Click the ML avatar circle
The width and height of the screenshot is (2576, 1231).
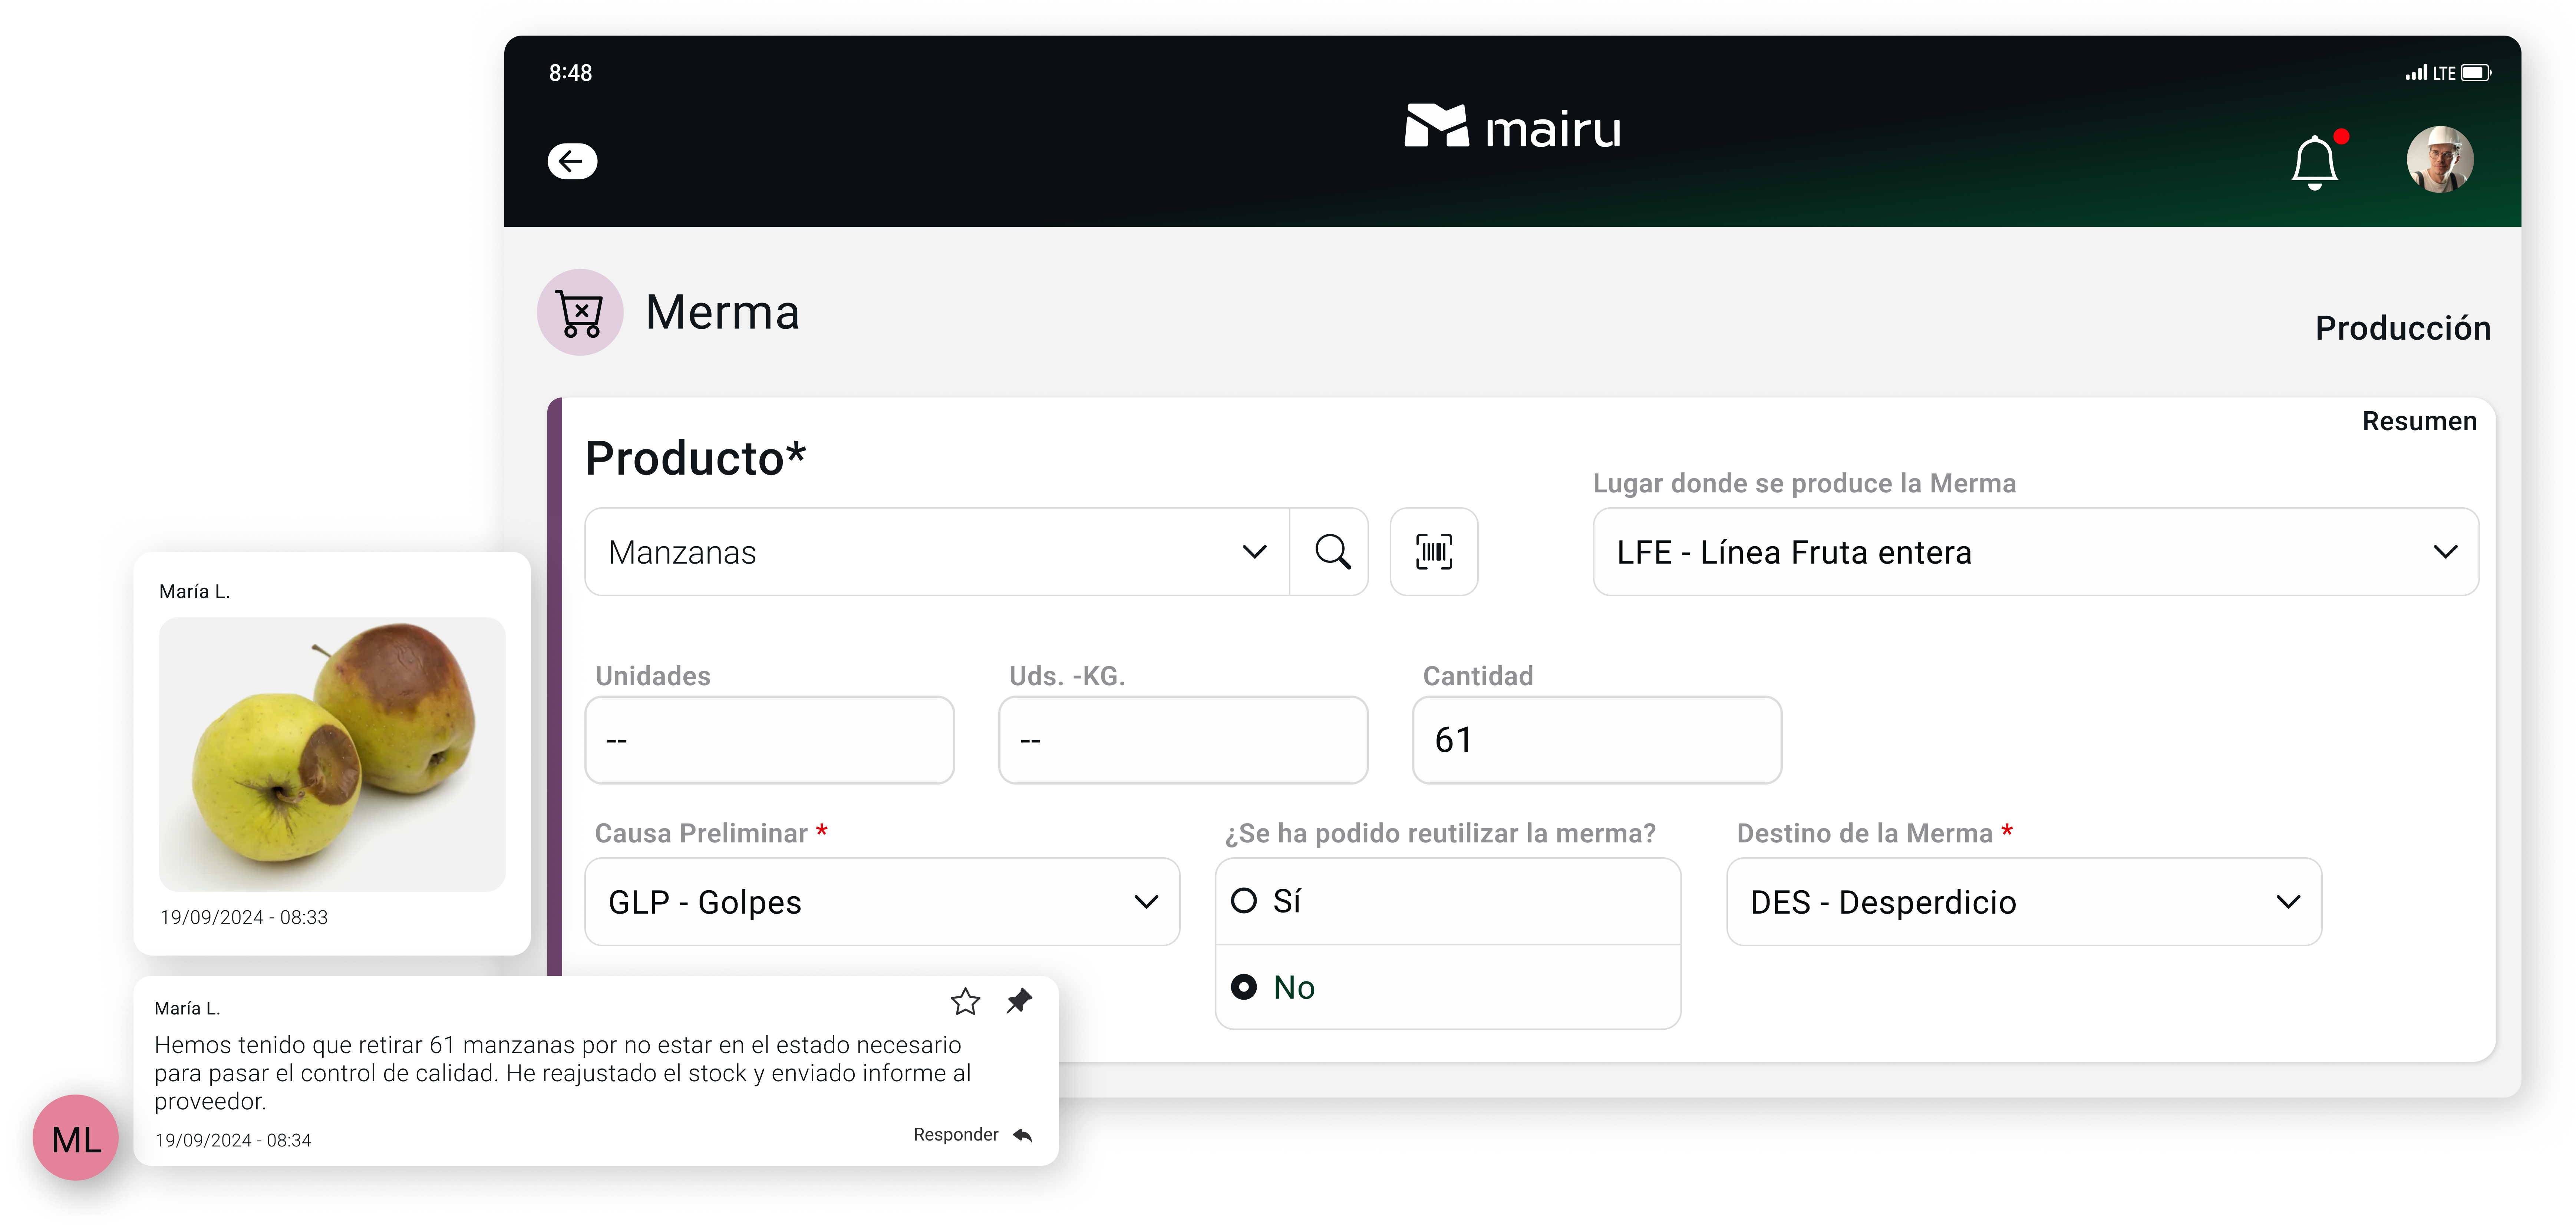(x=76, y=1138)
